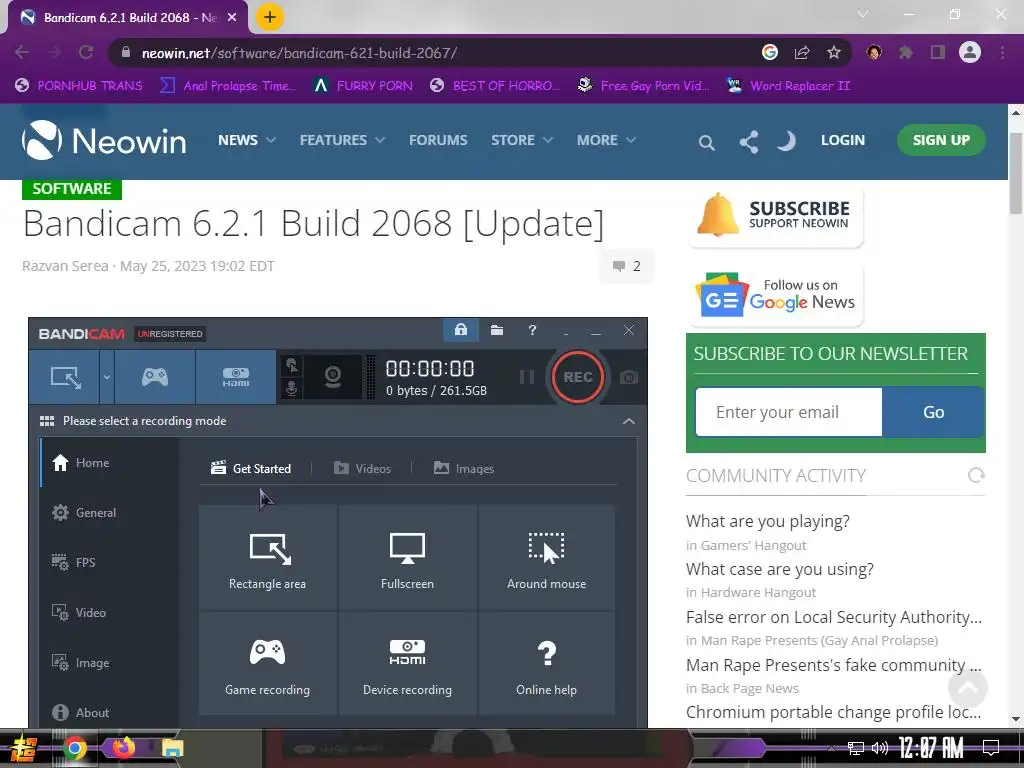Refresh the Community Activity list
The image size is (1024, 768).
(976, 475)
